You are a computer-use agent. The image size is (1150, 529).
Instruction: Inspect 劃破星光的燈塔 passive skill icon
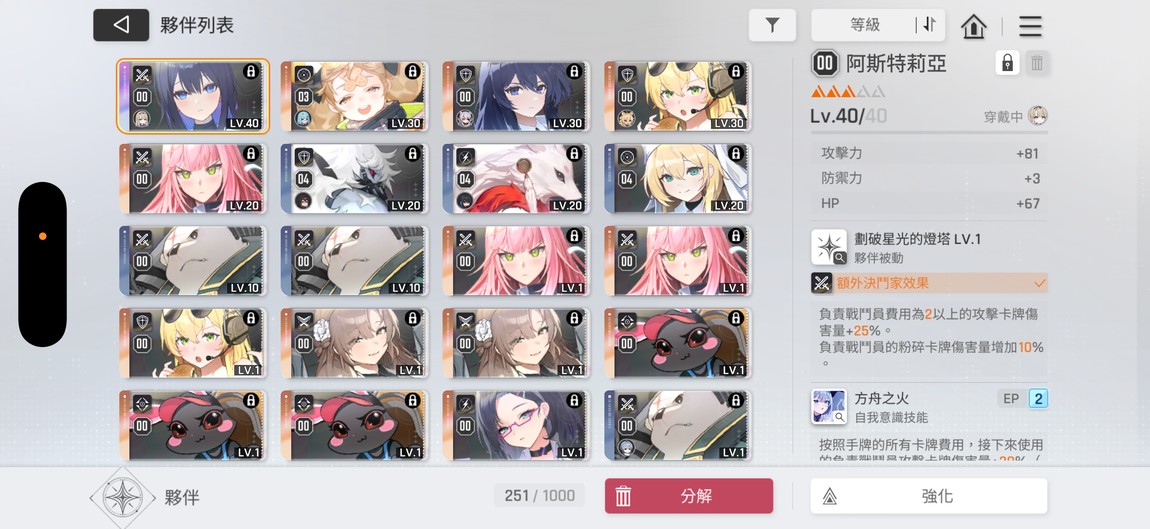(x=829, y=247)
